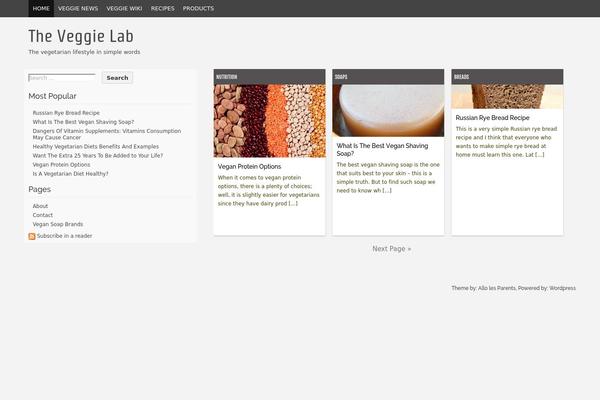The width and height of the screenshot is (600, 400).
Task: Click the Most Popular heading
Action: (52, 96)
